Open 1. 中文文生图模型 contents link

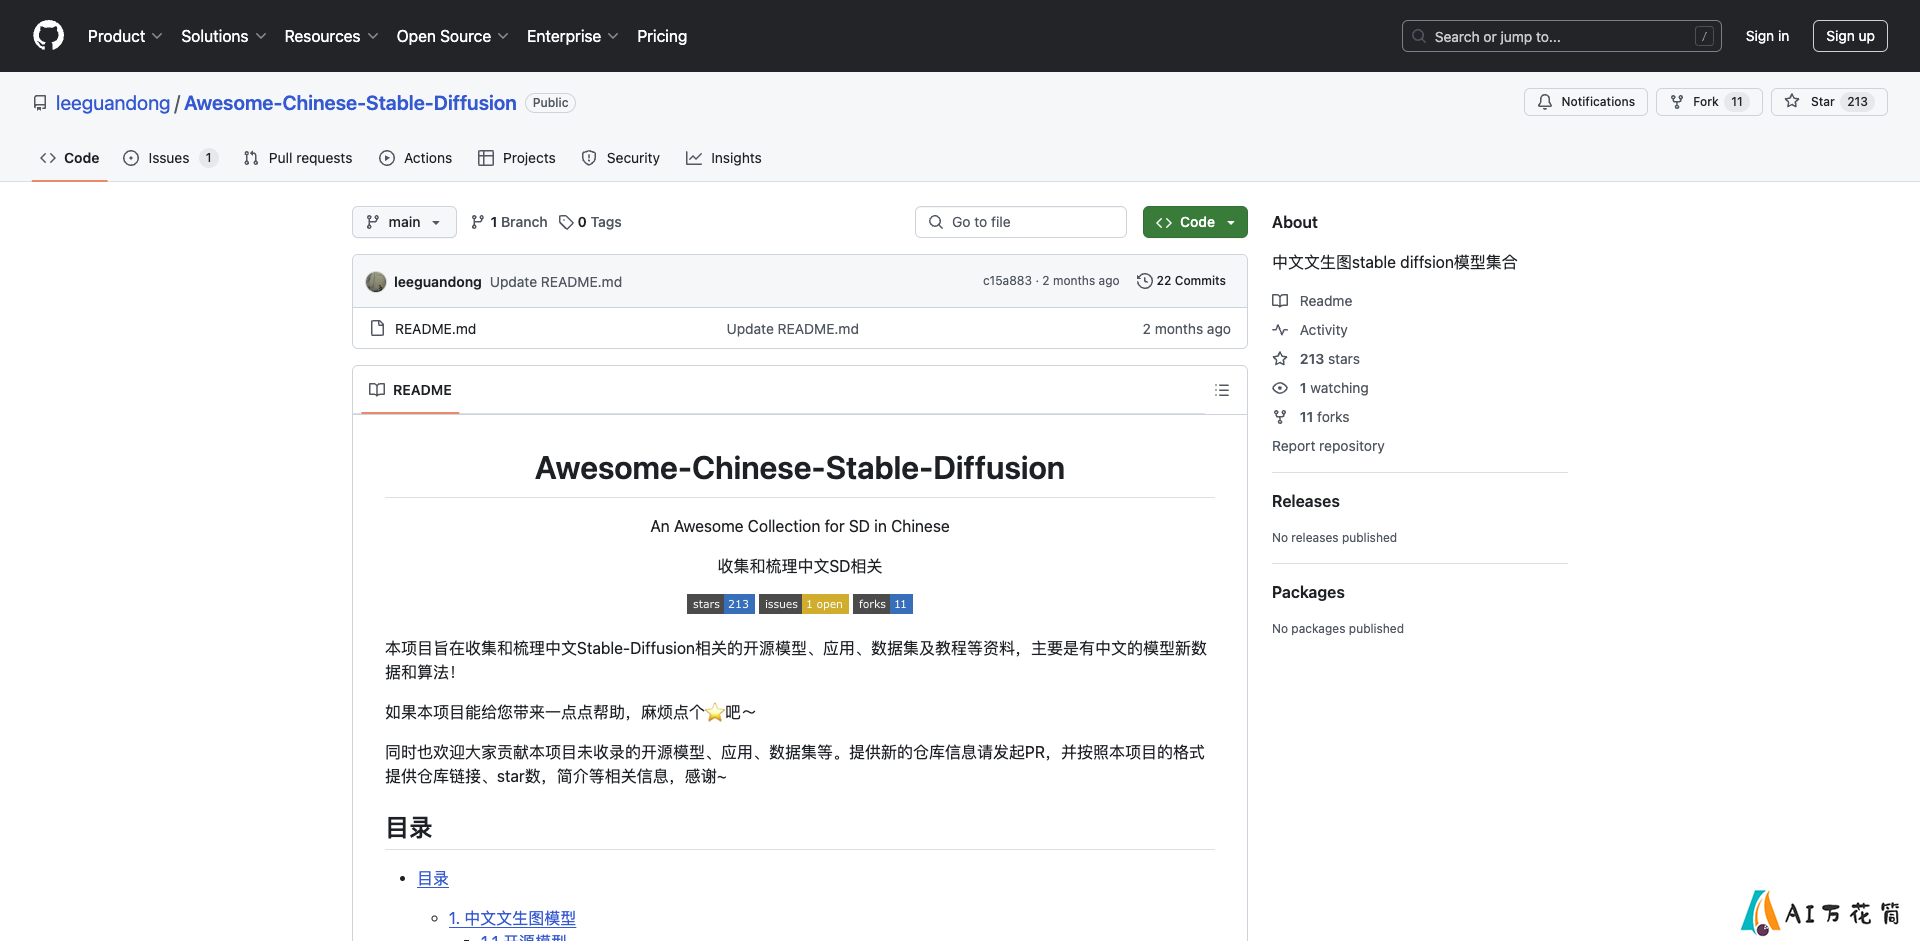click(512, 918)
